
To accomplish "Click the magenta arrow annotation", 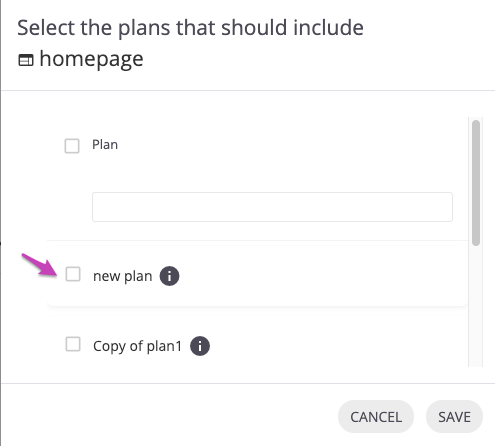I will pos(39,265).
